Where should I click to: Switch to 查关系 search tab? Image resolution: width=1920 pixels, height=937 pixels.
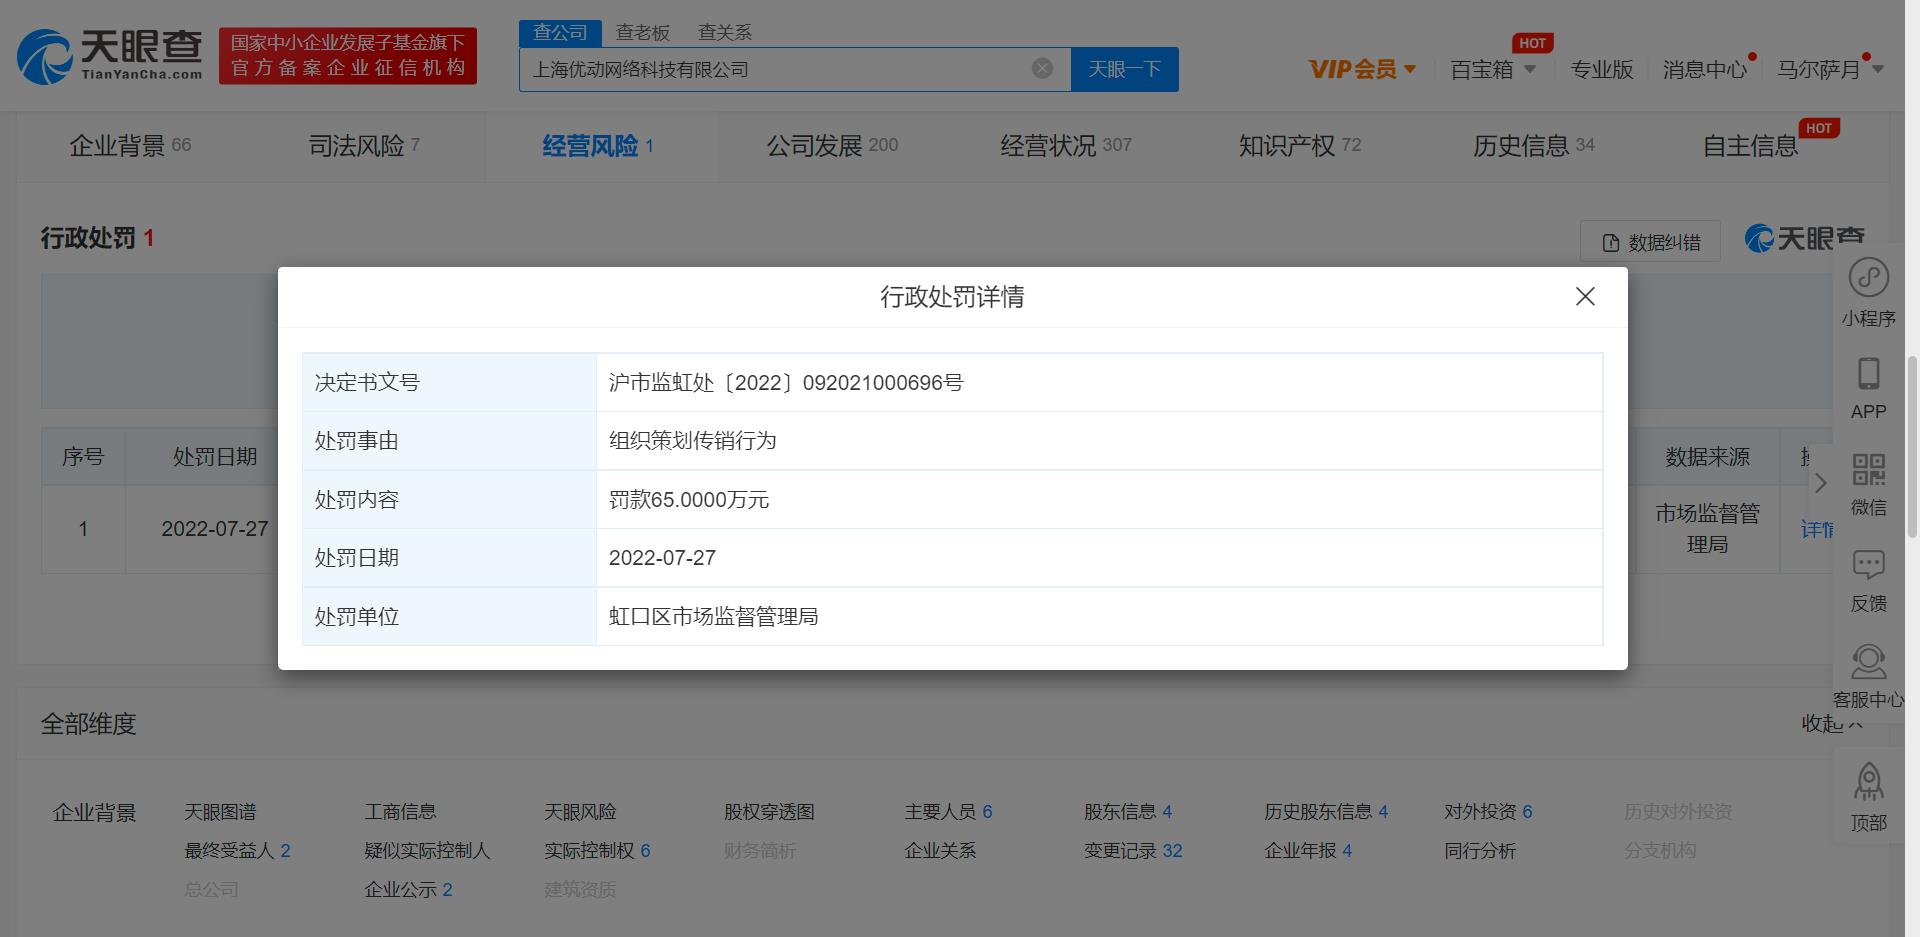point(724,32)
